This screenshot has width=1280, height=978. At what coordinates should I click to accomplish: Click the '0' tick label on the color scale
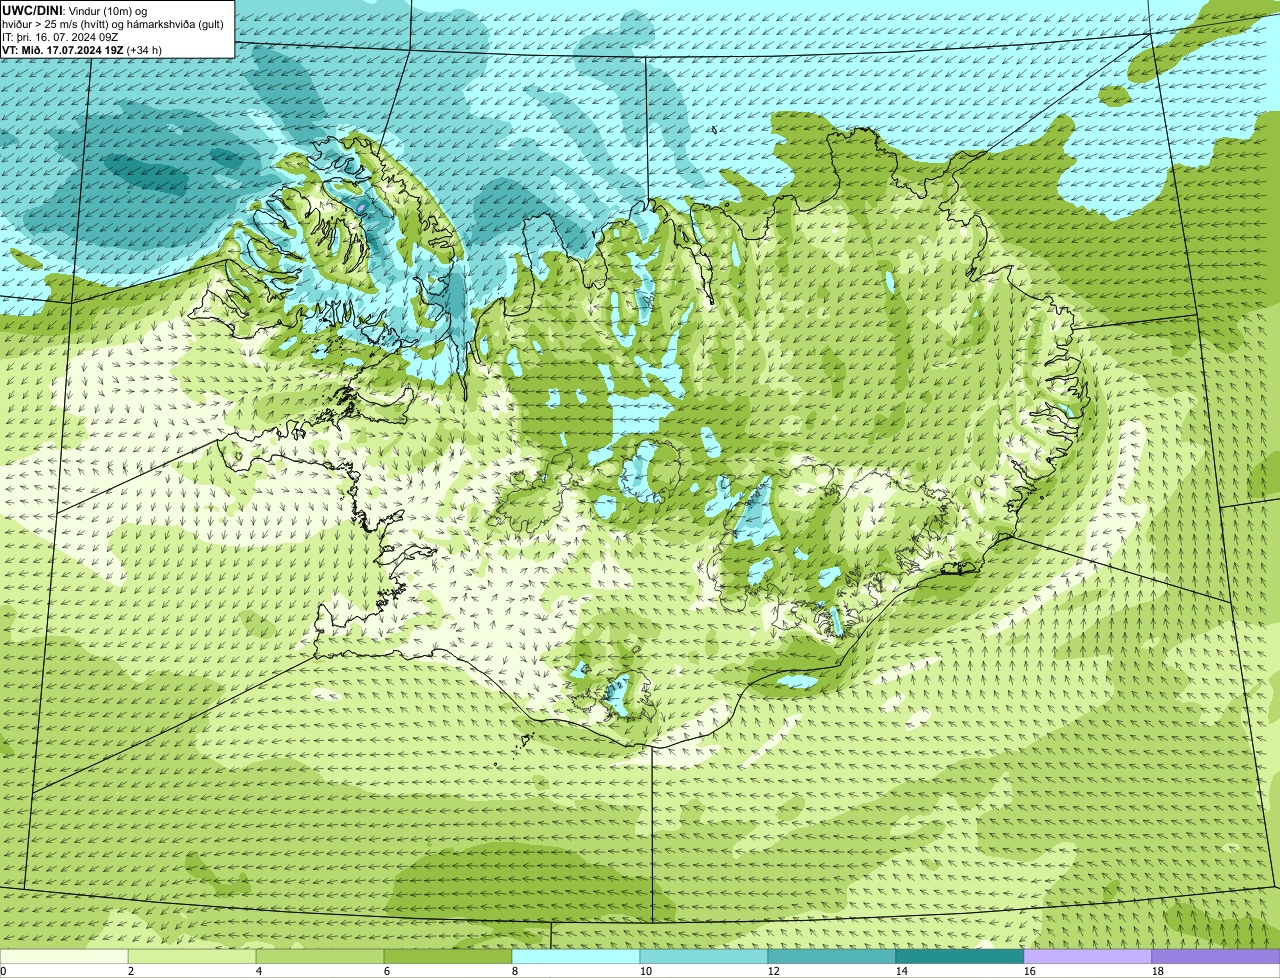click(x=3, y=971)
